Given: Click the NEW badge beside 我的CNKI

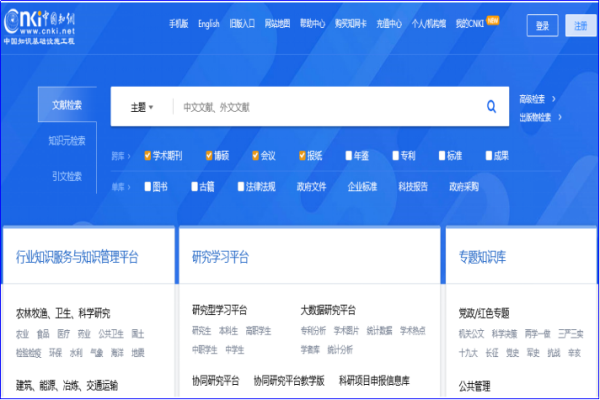Looking at the screenshot, I should [x=491, y=20].
